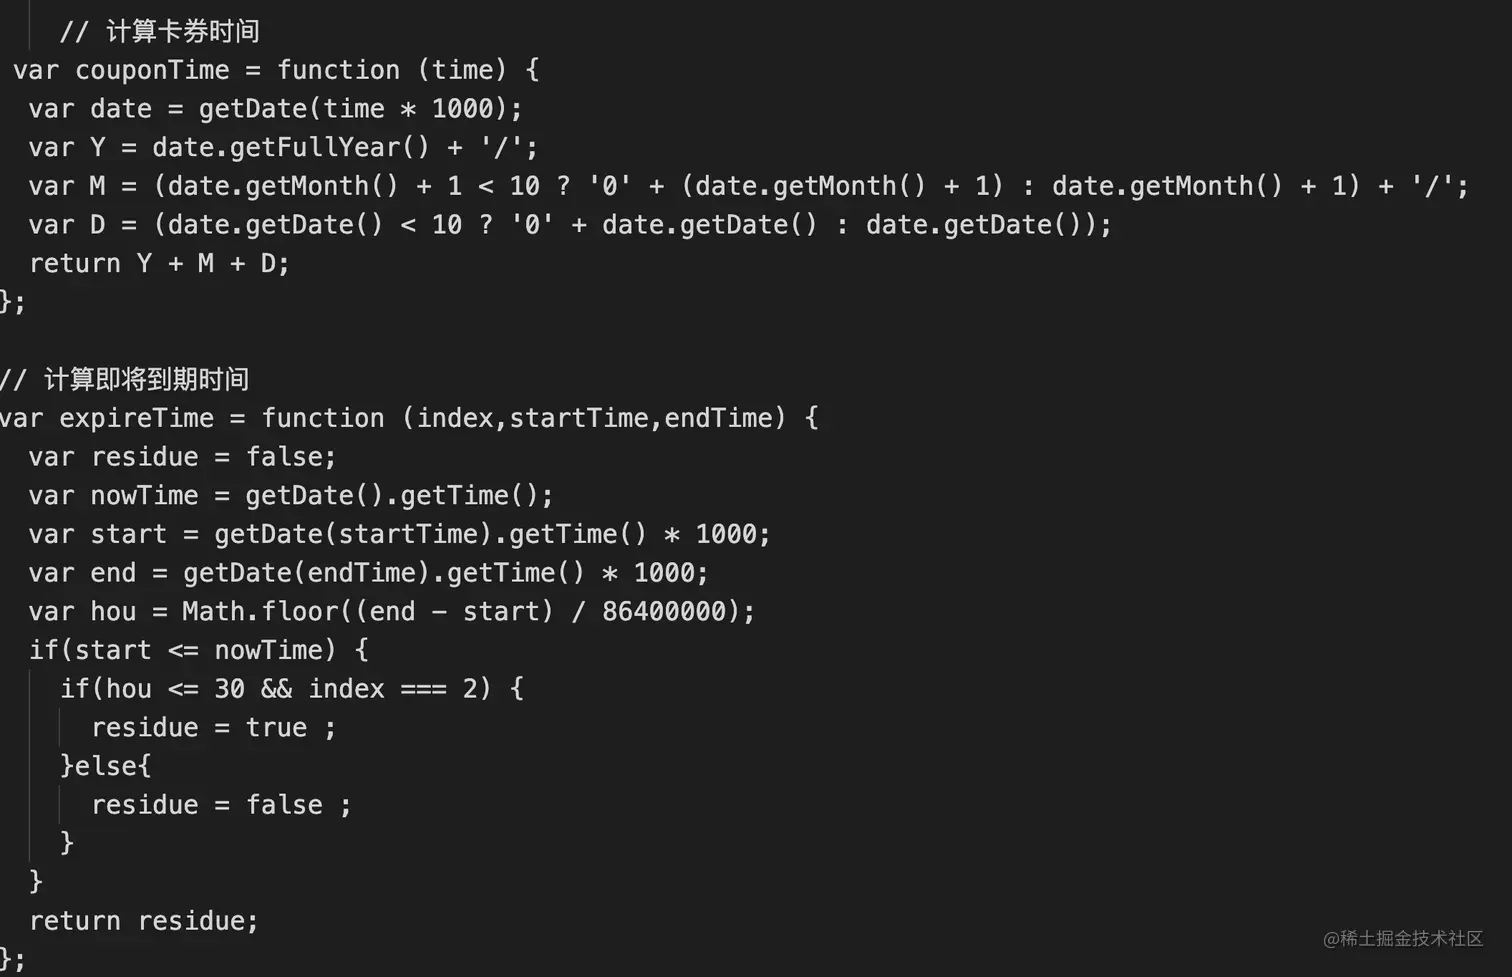
Task: Click the 'var end' declaration
Action: [x=82, y=573]
